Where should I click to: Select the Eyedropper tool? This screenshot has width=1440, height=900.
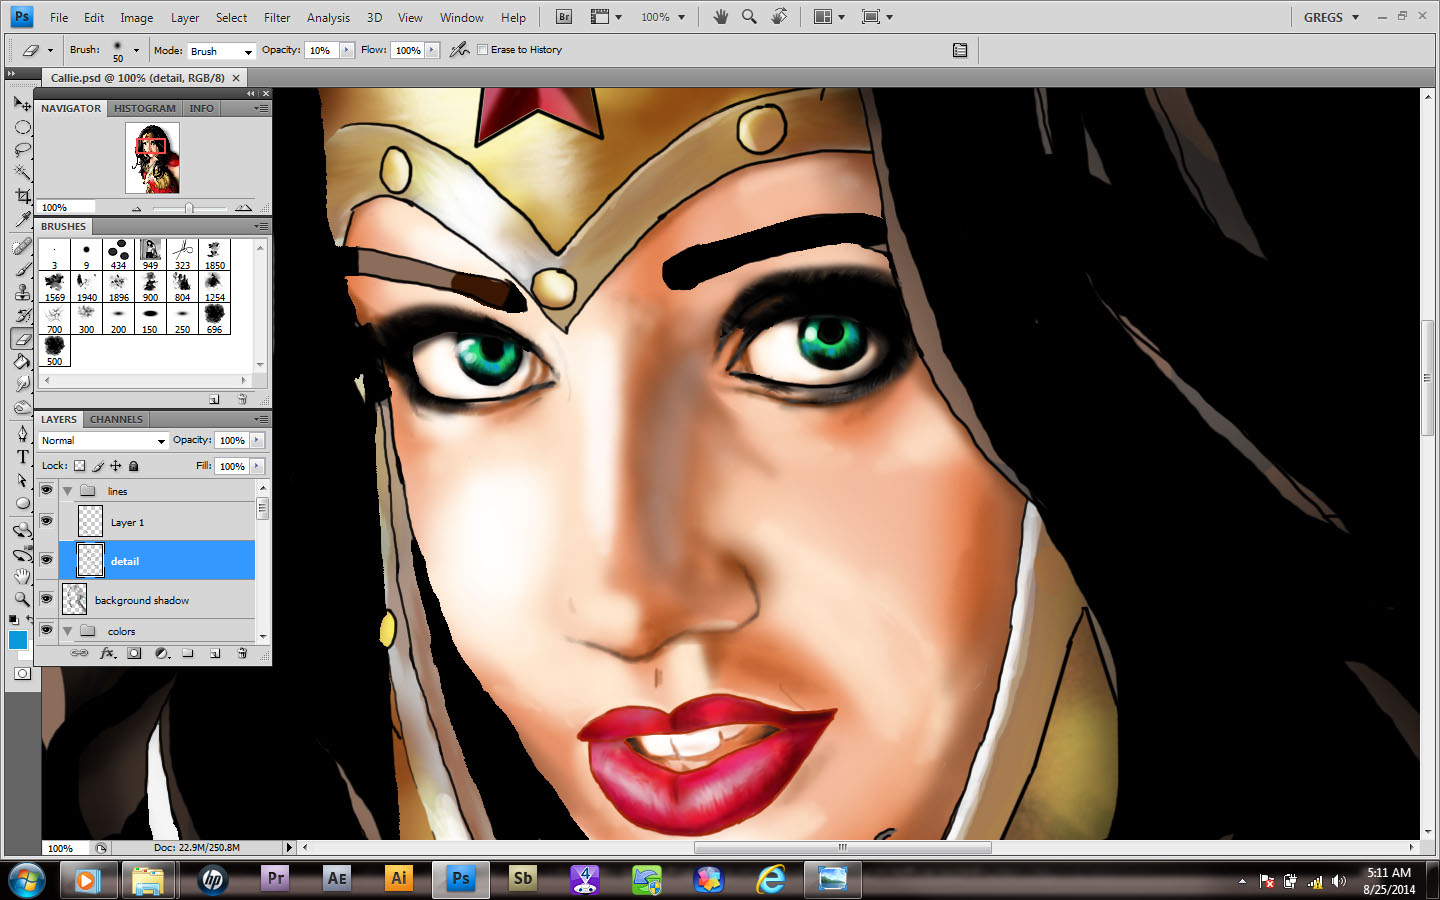click(x=22, y=219)
